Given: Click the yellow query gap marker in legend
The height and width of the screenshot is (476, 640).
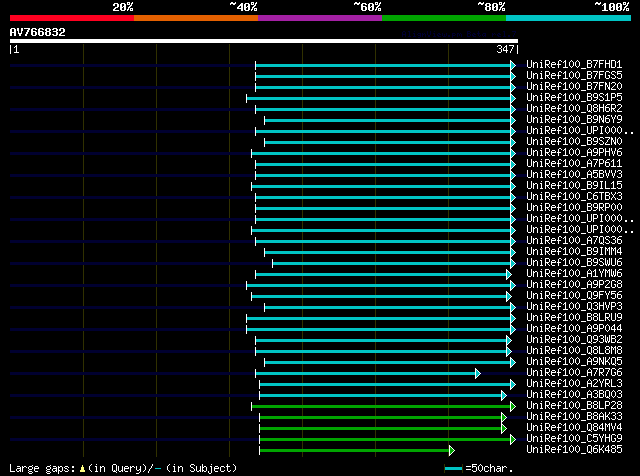Looking at the screenshot, I should tap(82, 469).
